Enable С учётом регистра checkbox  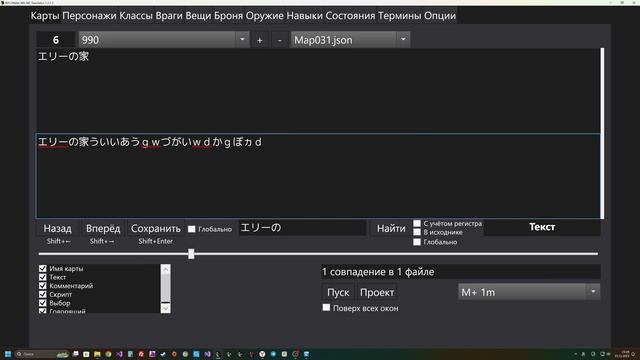417,223
